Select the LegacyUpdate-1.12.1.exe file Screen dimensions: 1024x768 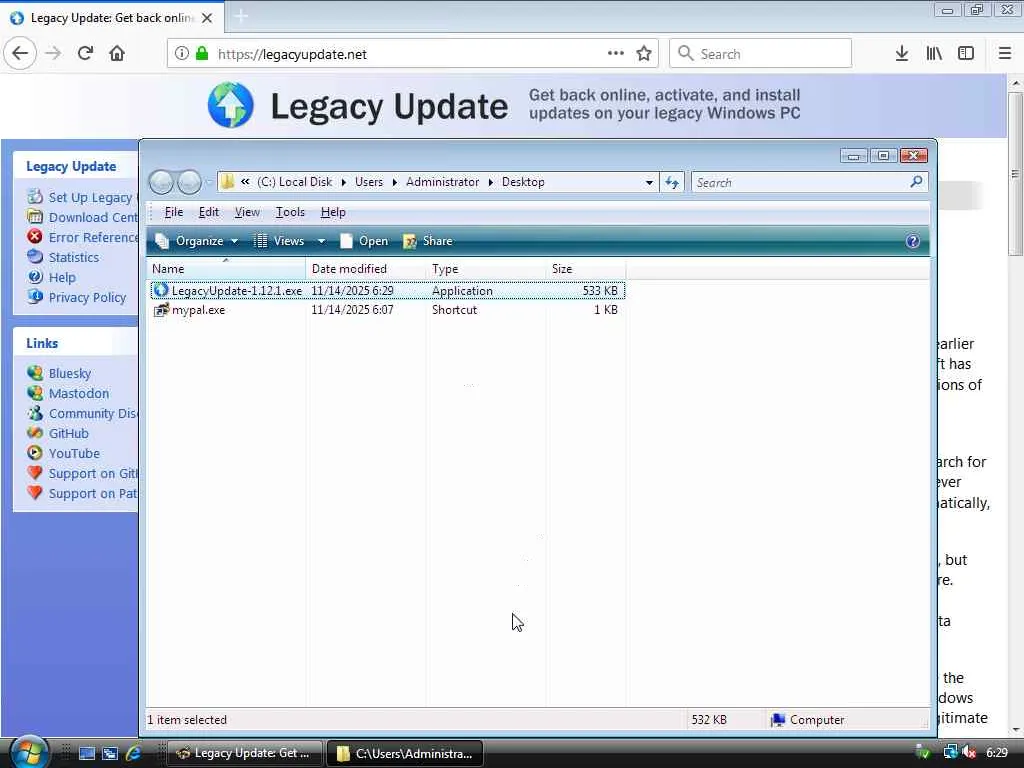(x=388, y=291)
